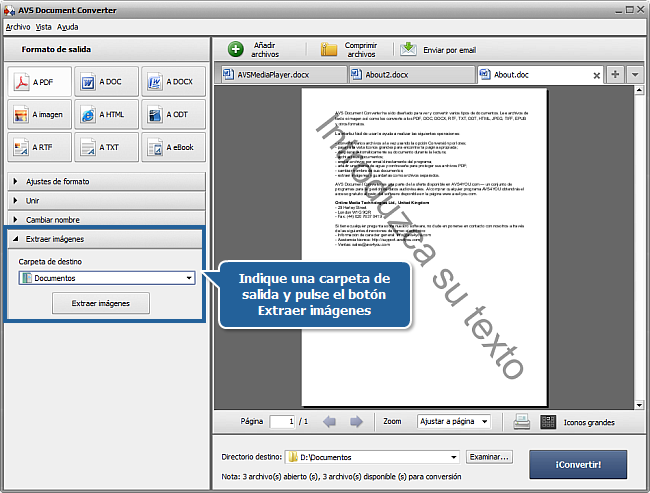Switch to the About2.docx tab
The height and width of the screenshot is (493, 650).
pos(412,75)
